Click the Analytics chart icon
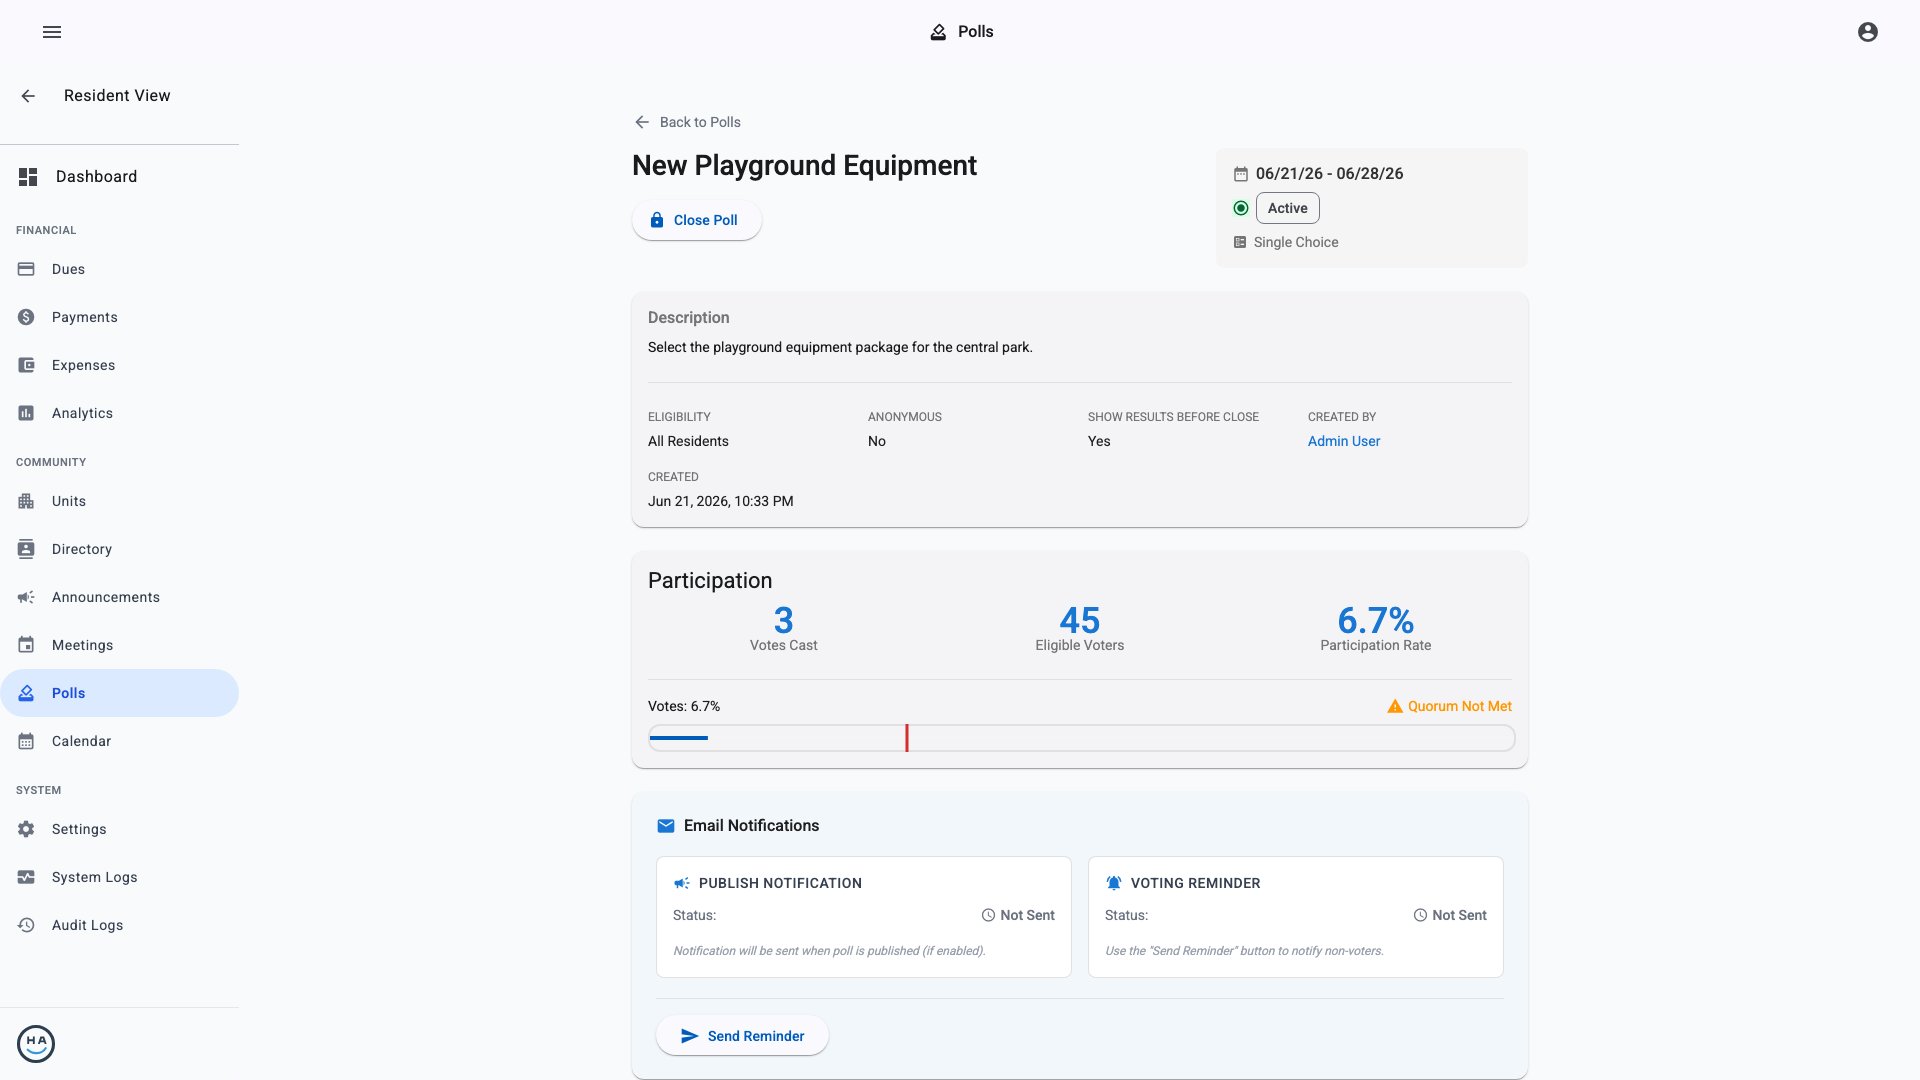Screen dimensions: 1920x1080 pos(26,413)
